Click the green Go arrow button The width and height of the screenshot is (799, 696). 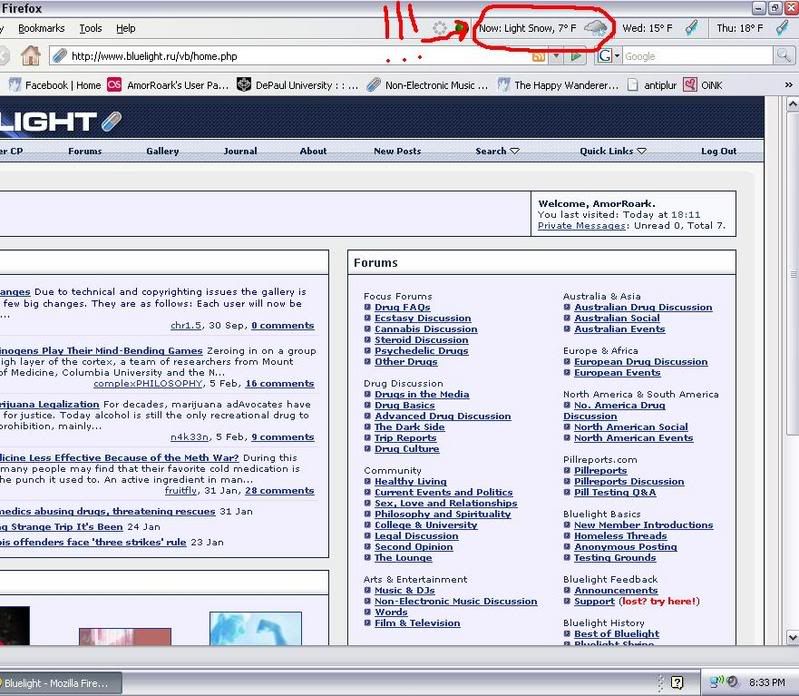(576, 56)
